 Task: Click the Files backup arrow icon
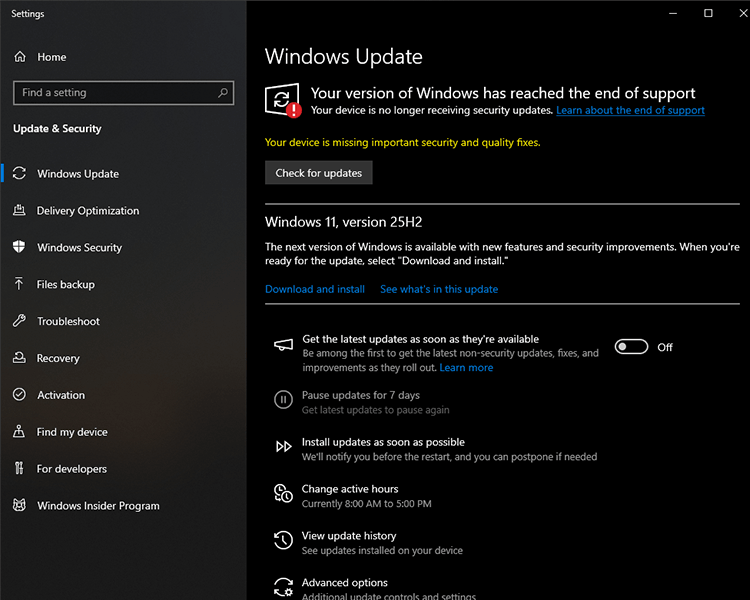pyautogui.click(x=19, y=284)
